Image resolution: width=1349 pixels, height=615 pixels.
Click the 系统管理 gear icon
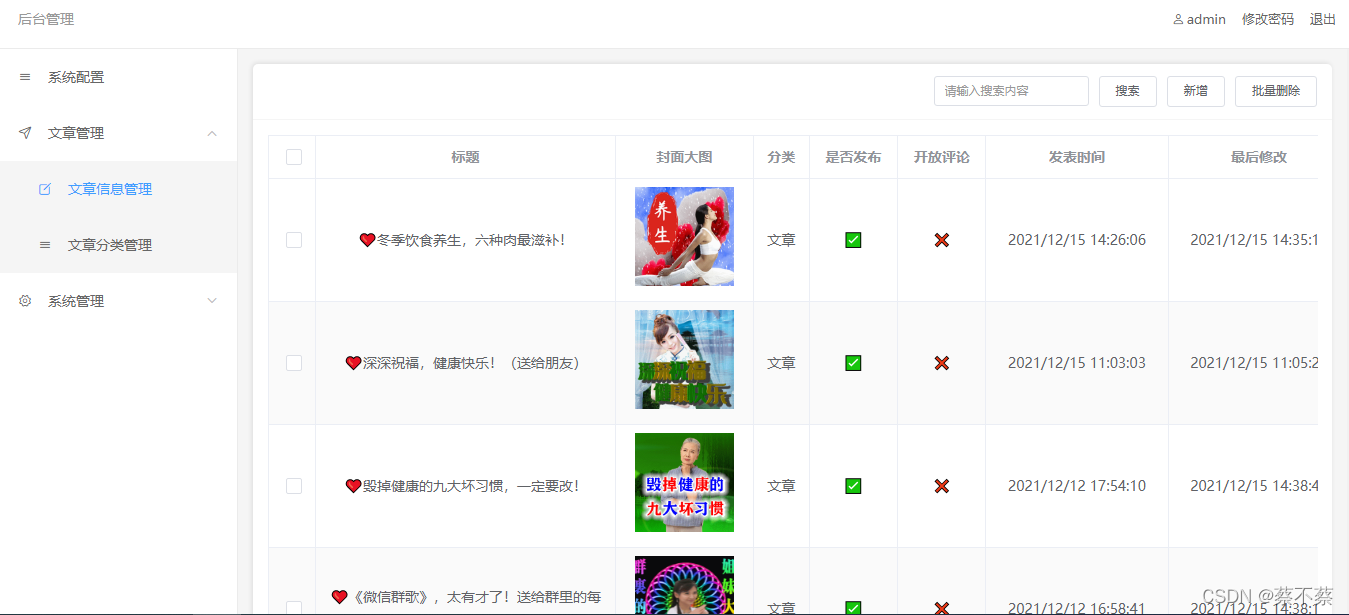(x=25, y=301)
